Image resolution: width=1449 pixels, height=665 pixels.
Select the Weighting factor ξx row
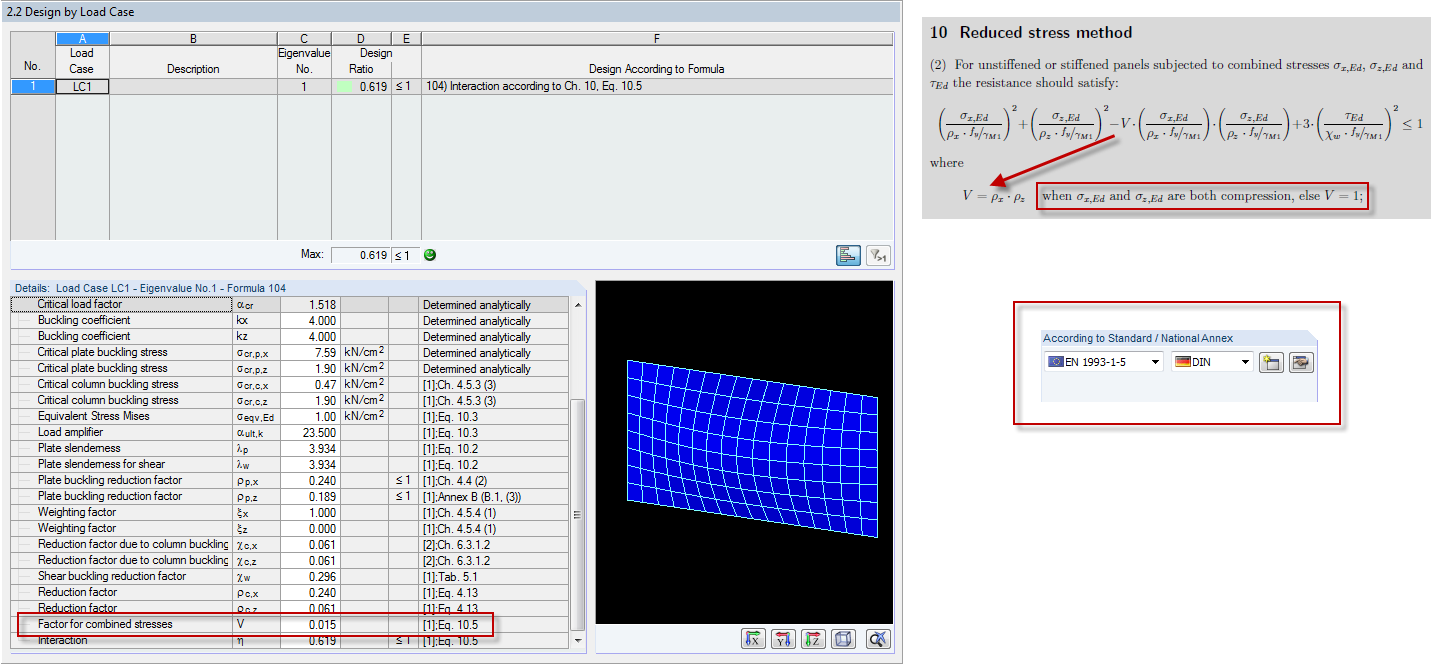[x=290, y=513]
